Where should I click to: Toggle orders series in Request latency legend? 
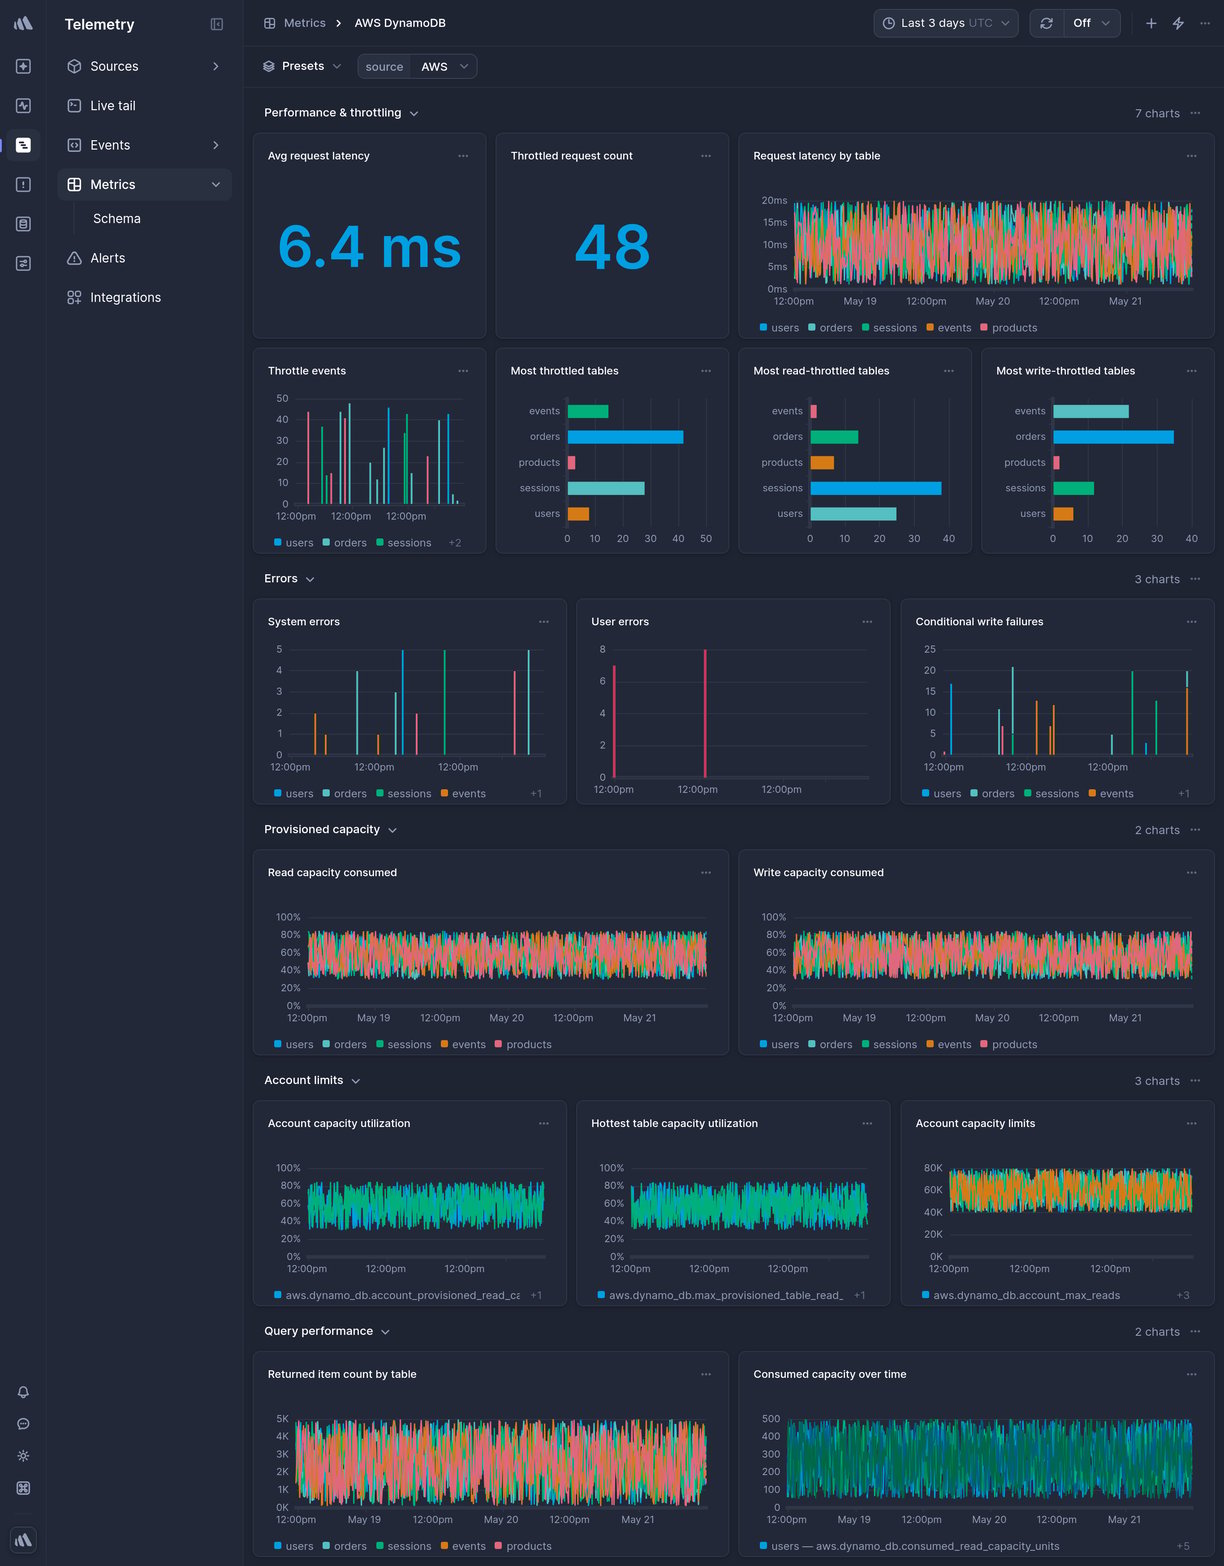pos(830,328)
